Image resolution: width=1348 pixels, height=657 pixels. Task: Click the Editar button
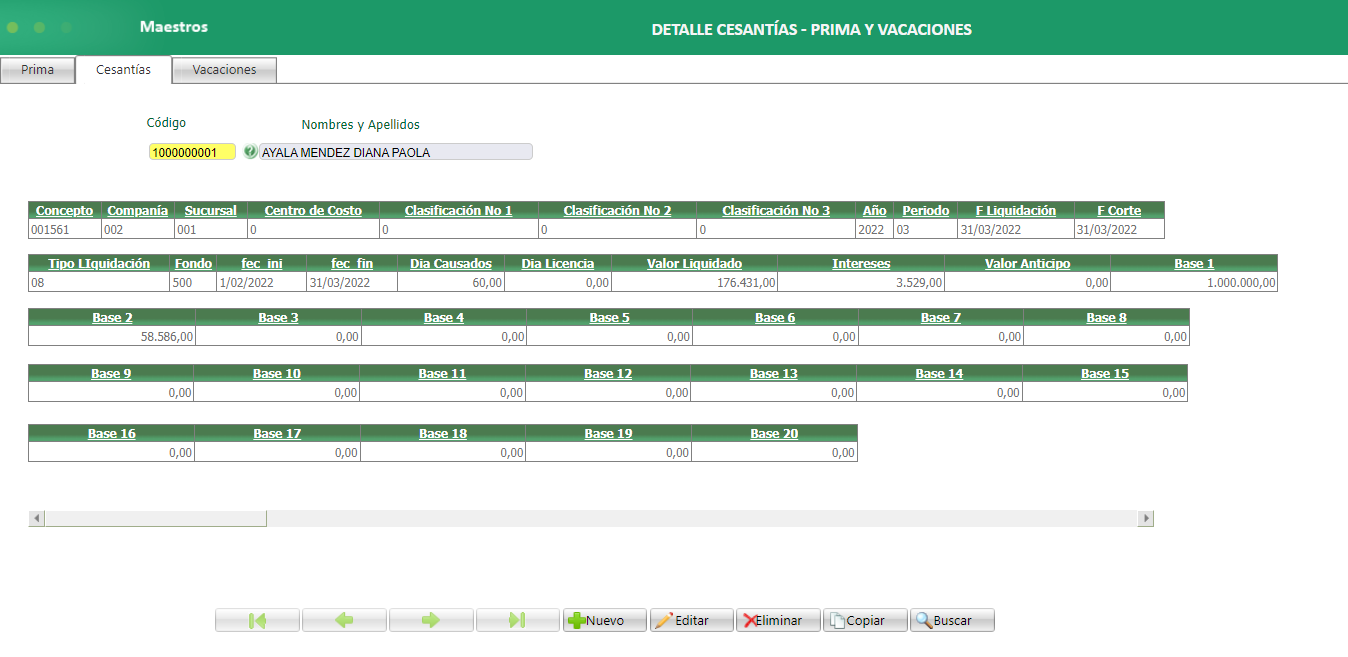pyautogui.click(x=692, y=620)
